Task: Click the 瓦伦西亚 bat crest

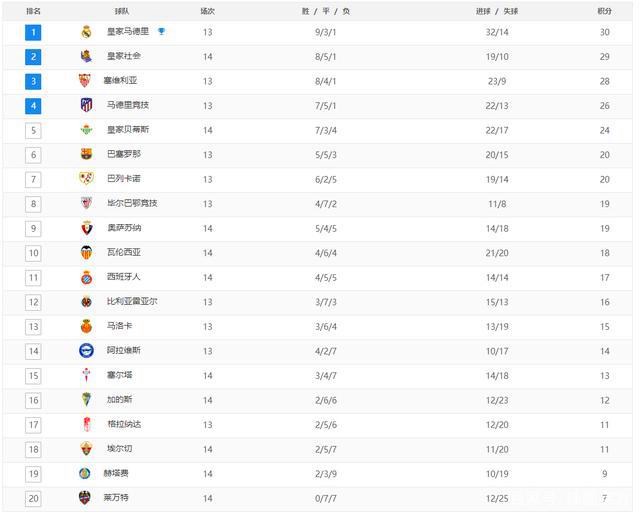Action: click(x=86, y=252)
